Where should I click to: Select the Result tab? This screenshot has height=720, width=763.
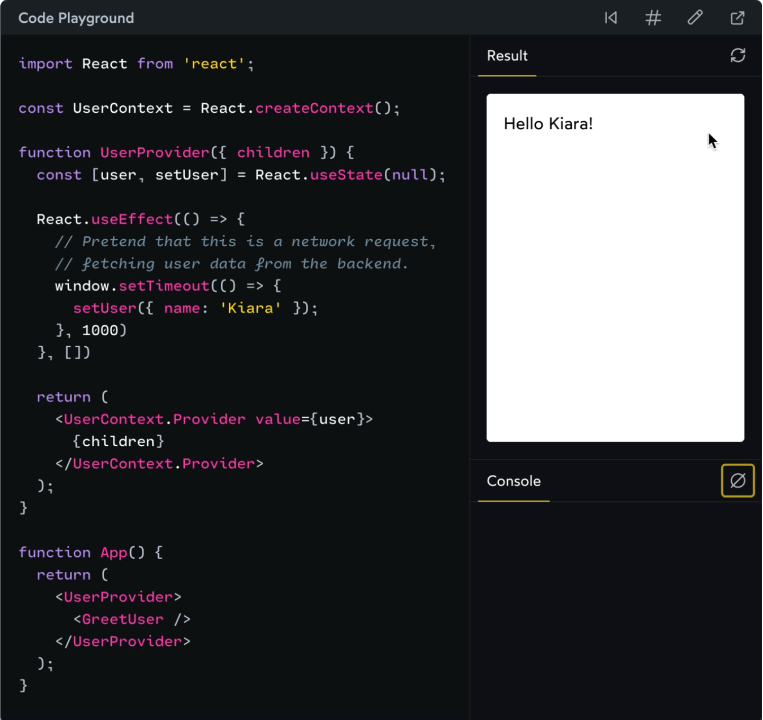507,56
